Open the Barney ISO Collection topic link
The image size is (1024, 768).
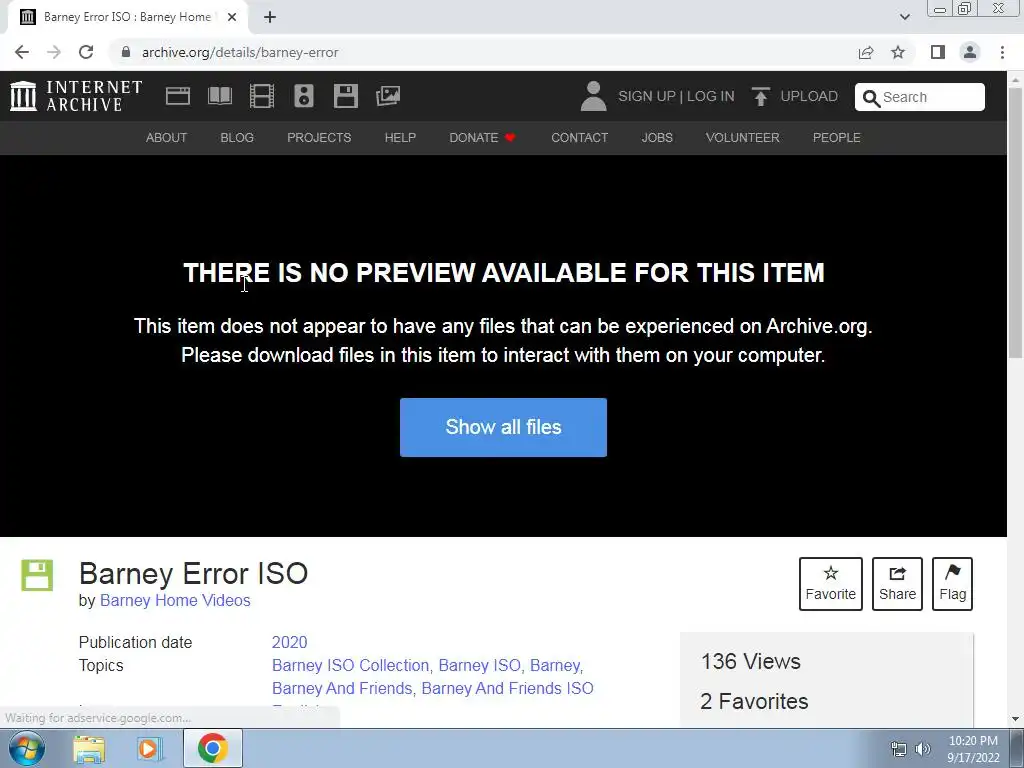click(350, 665)
